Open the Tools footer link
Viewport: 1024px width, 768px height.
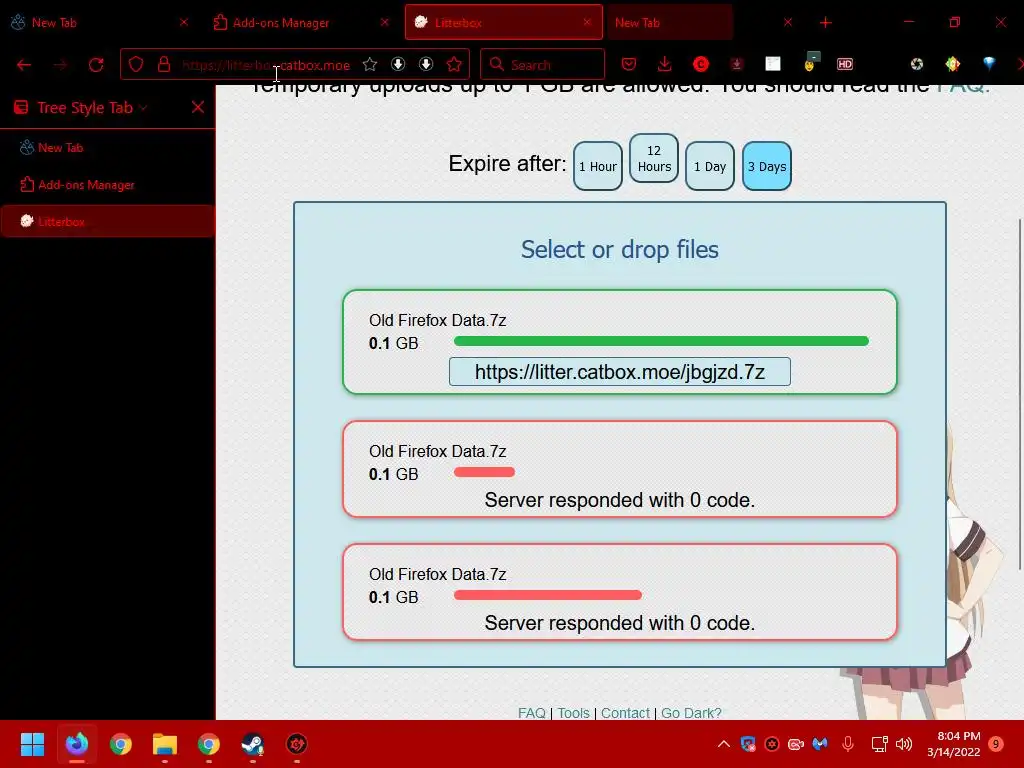tap(573, 712)
